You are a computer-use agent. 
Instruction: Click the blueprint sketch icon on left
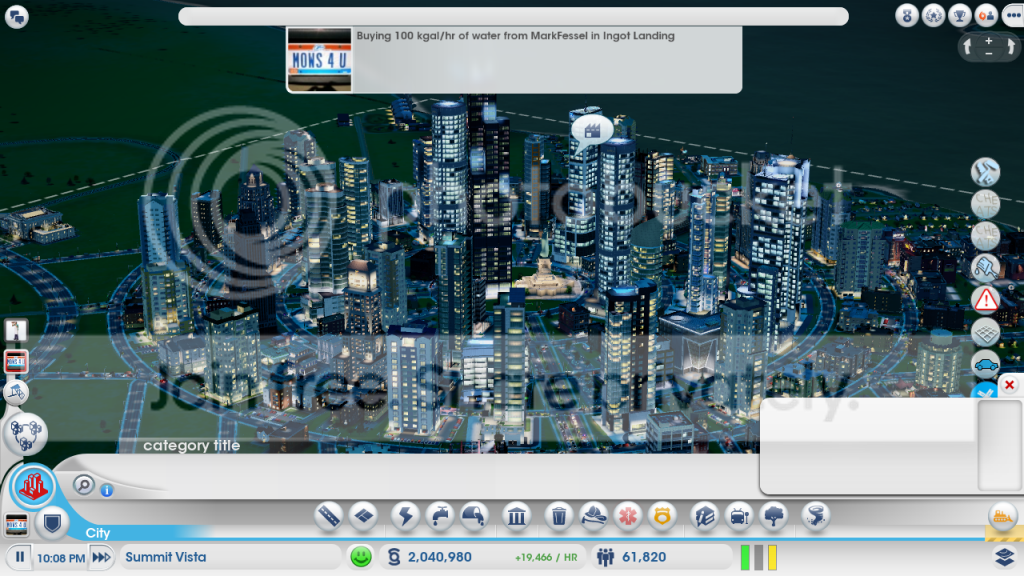tap(16, 392)
